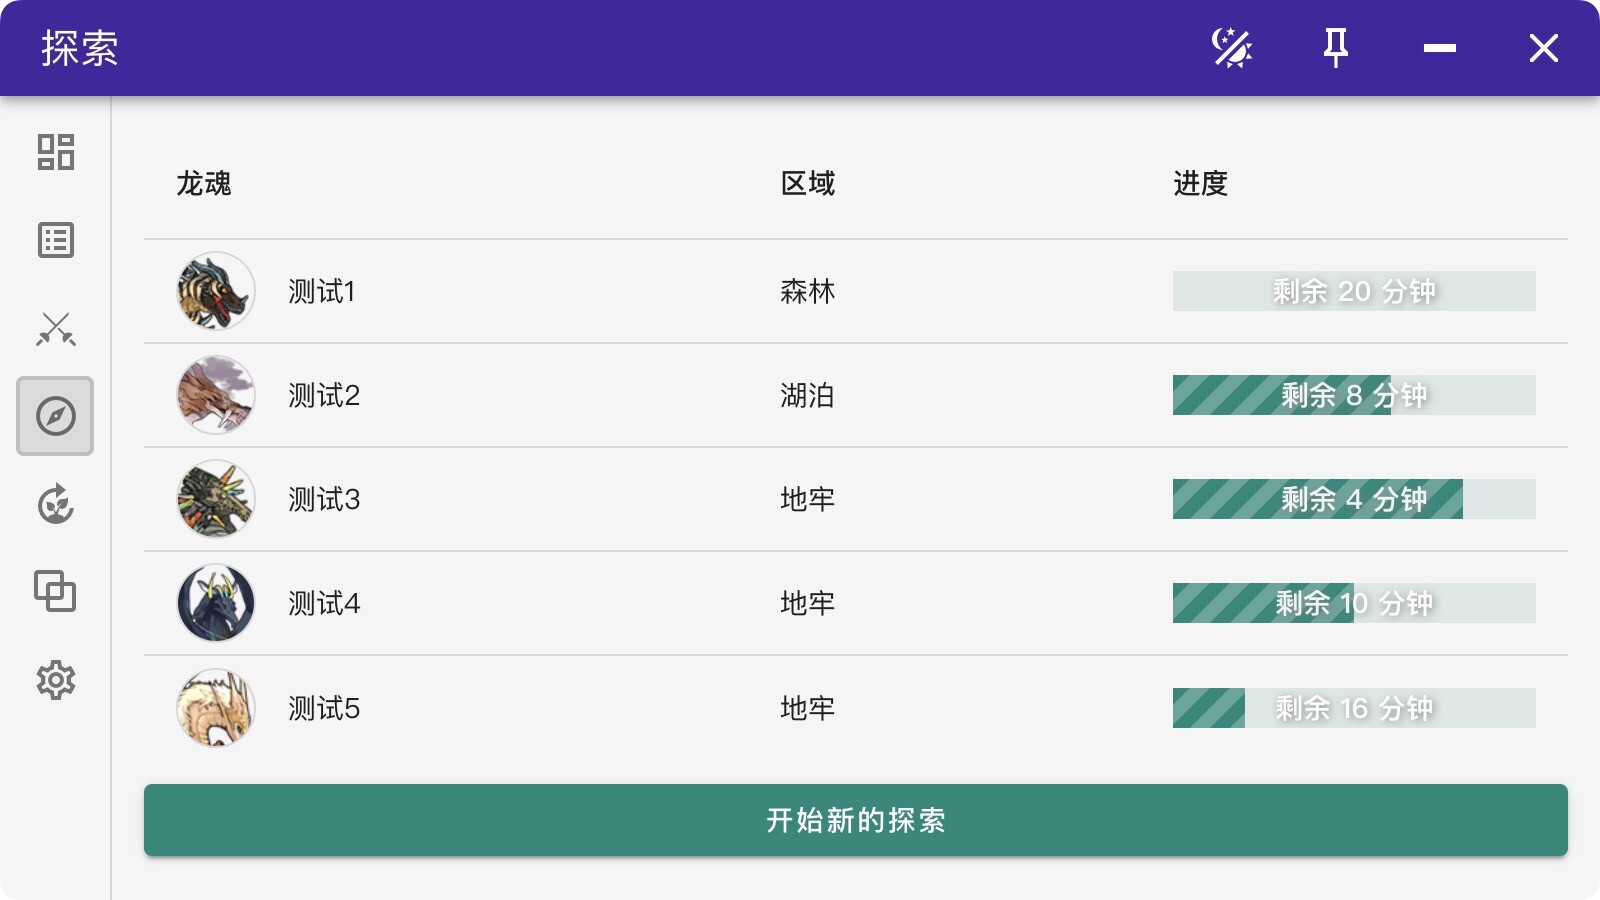Toggle between day and night theme
Image resolution: width=1600 pixels, height=900 pixels.
[x=1233, y=47]
